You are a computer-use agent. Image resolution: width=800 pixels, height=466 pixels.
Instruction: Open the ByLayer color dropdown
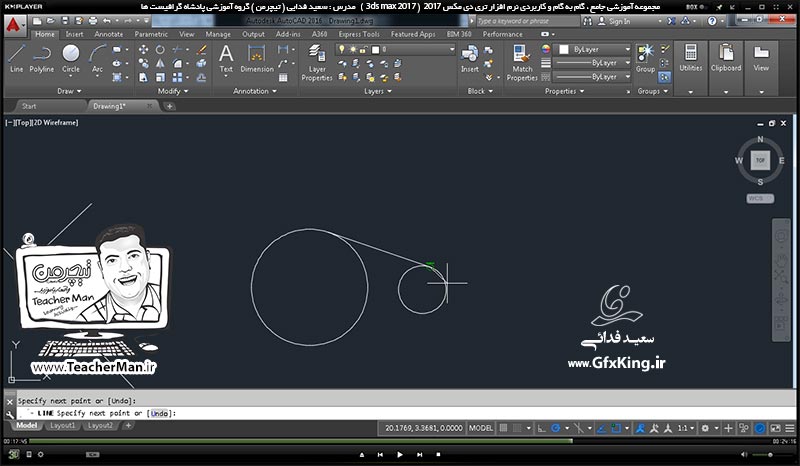click(593, 50)
